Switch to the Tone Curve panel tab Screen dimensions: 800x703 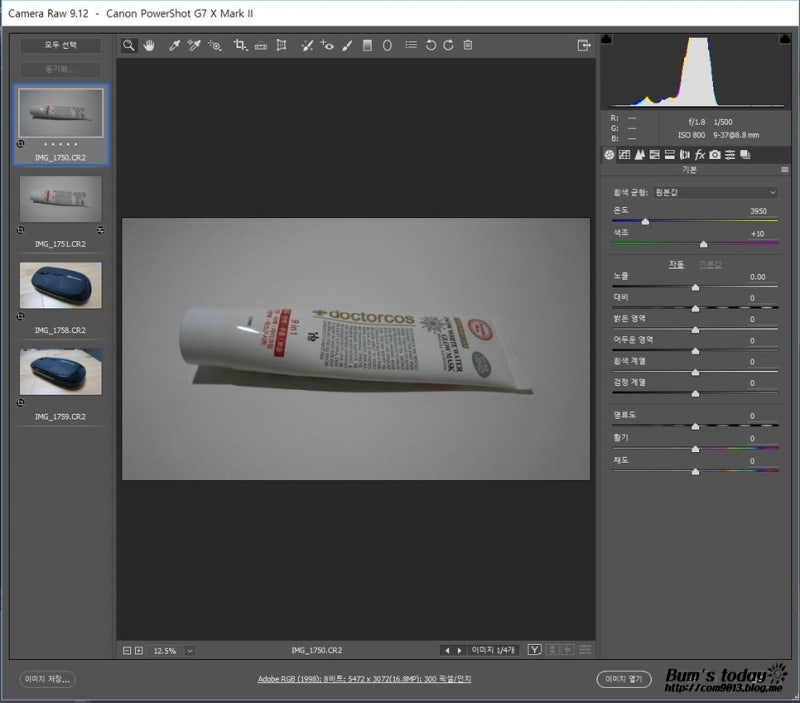click(x=624, y=155)
